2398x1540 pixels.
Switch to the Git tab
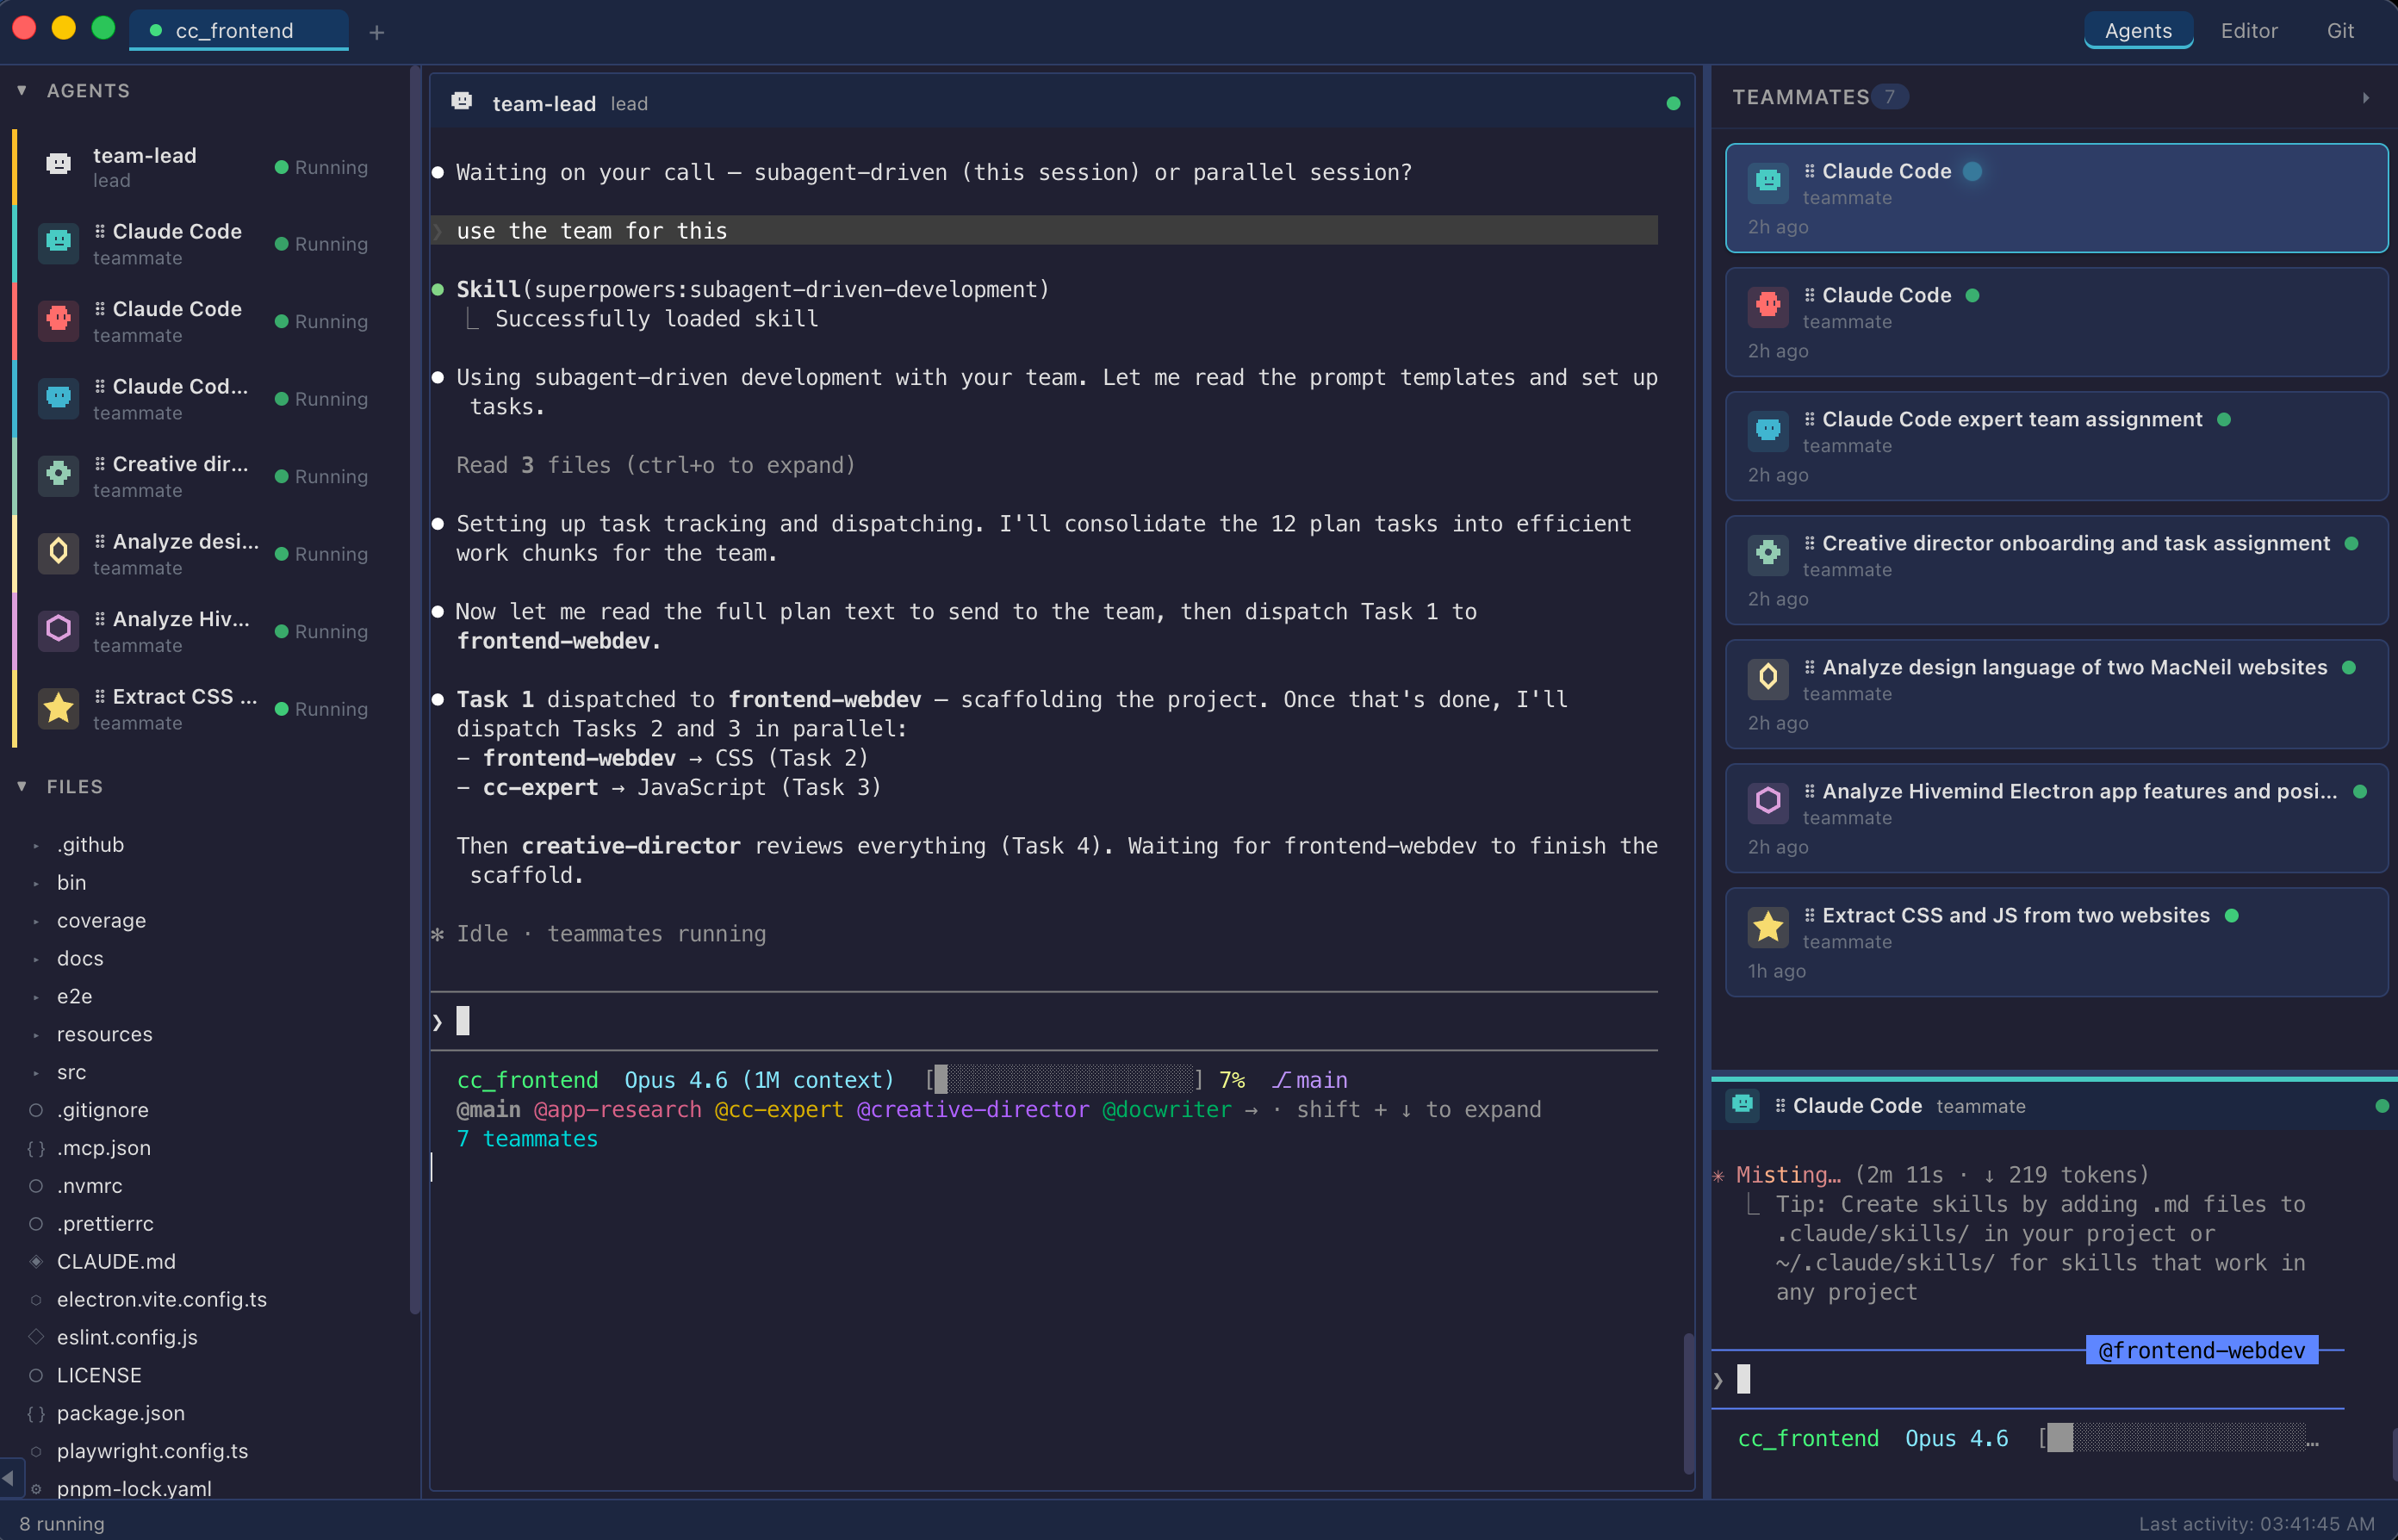coord(2340,30)
